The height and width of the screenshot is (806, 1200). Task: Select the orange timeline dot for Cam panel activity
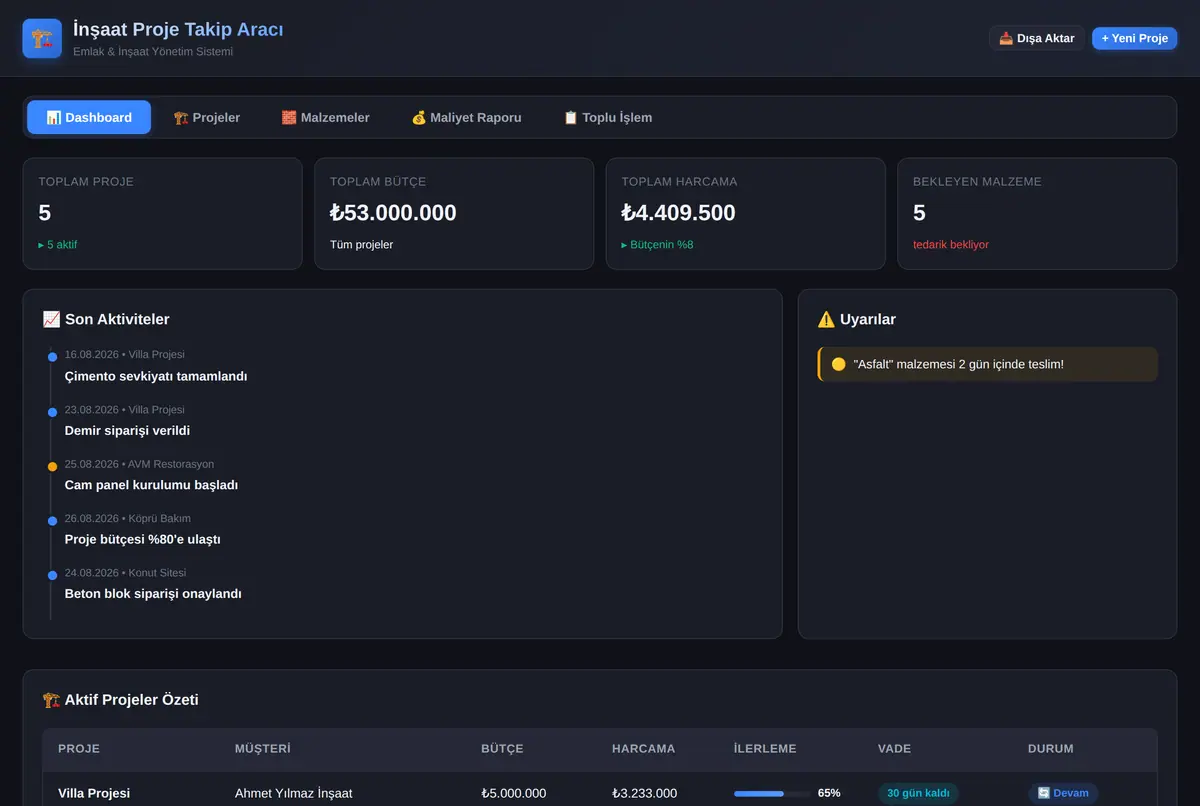click(x=52, y=466)
